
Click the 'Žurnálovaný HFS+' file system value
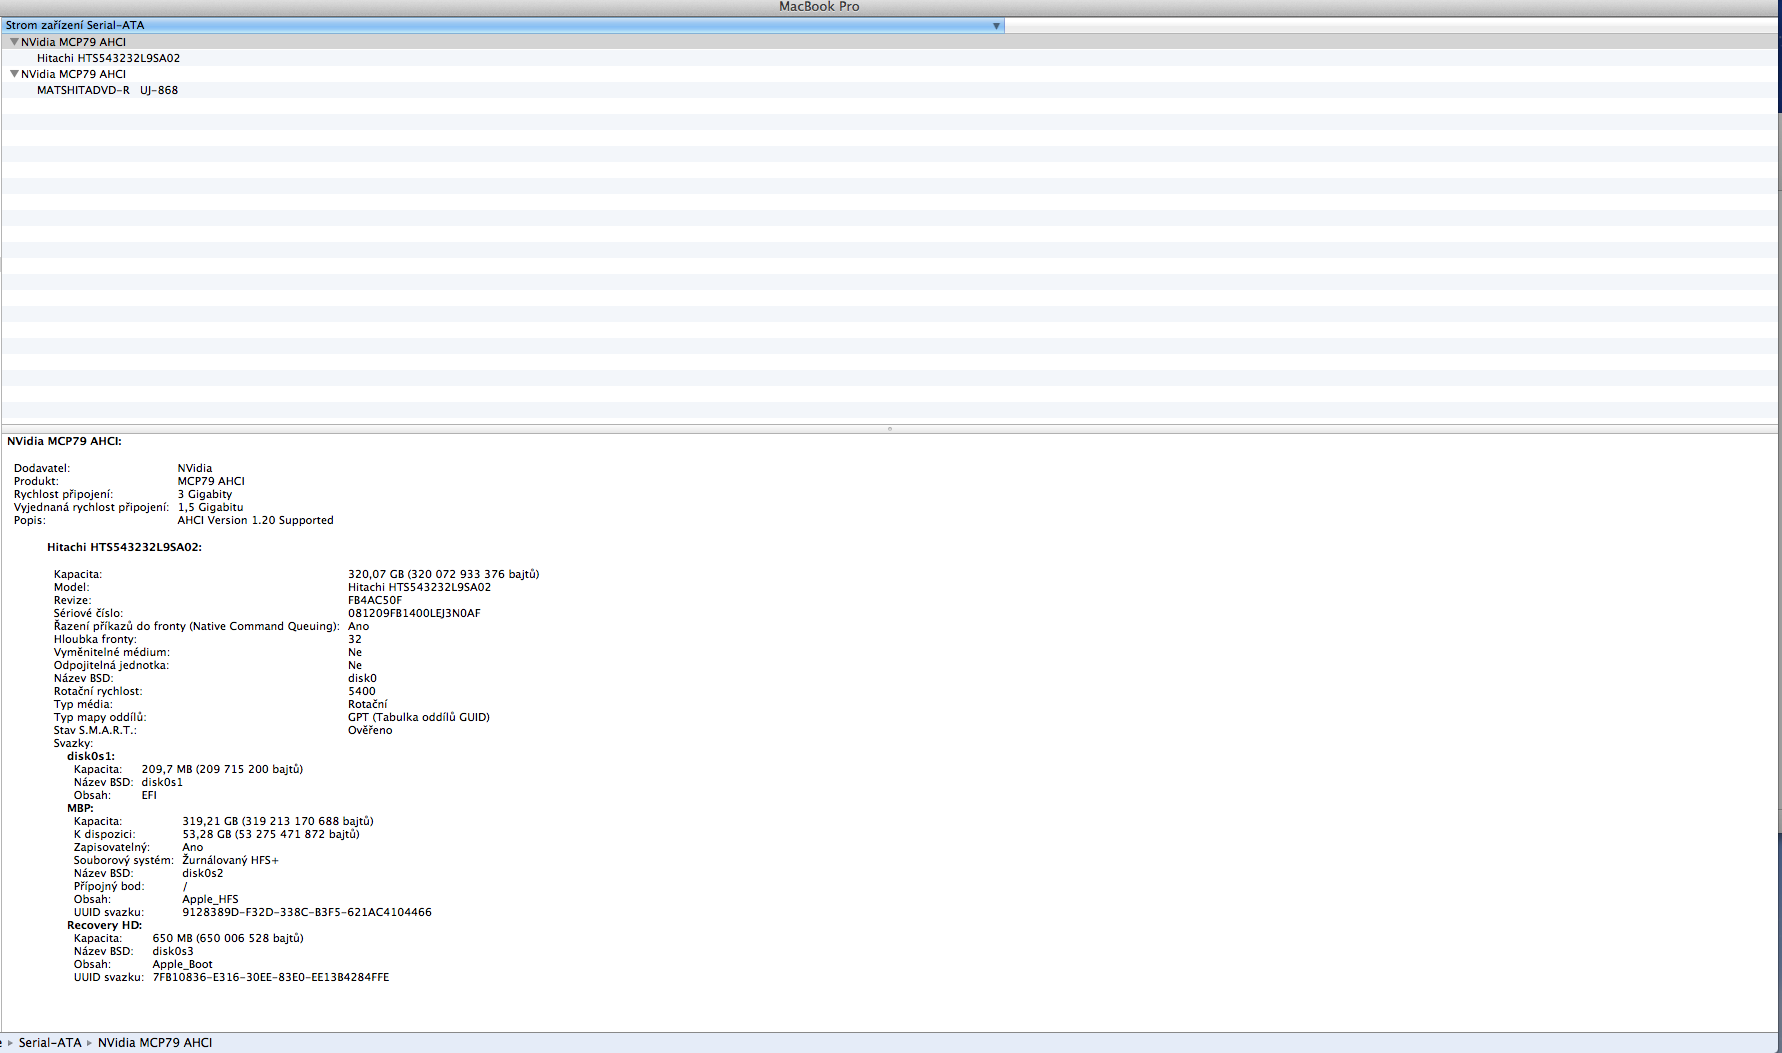pos(230,860)
